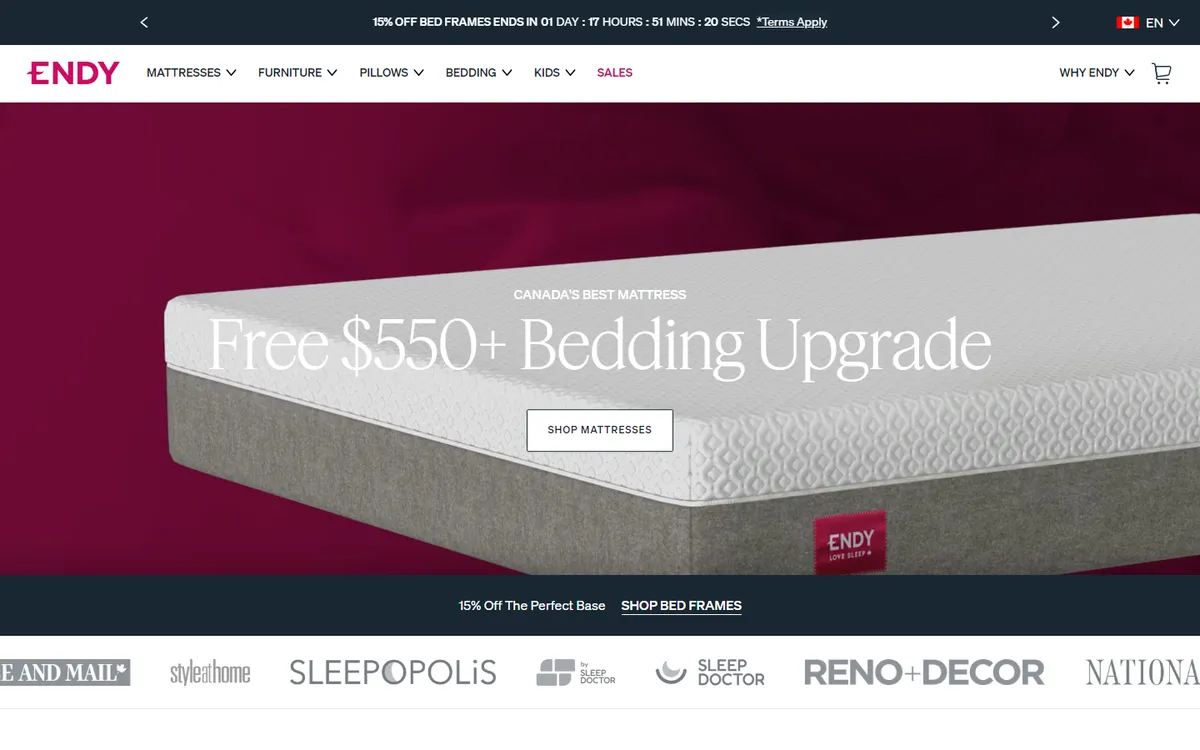Open the Kids dropdown menu

point(555,73)
